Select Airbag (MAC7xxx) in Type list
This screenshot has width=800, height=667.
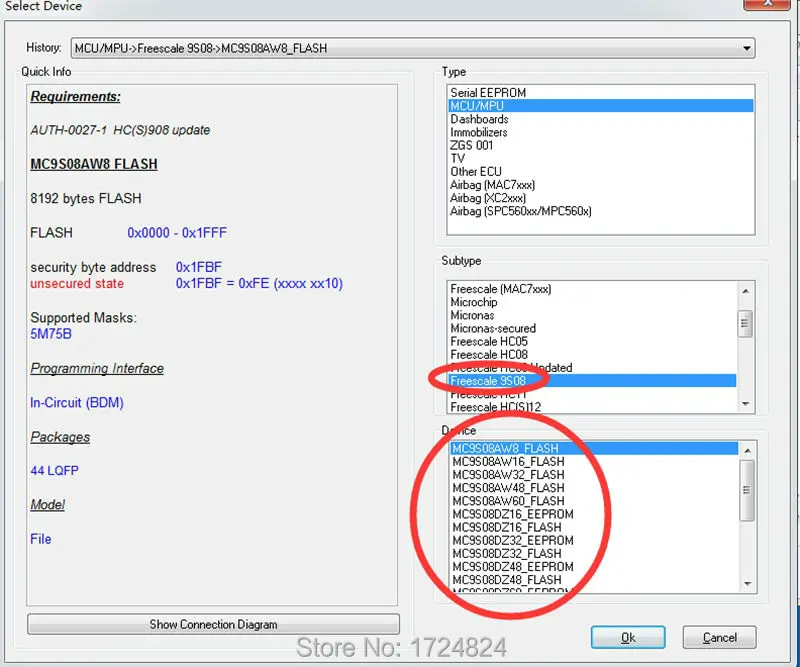click(601, 185)
